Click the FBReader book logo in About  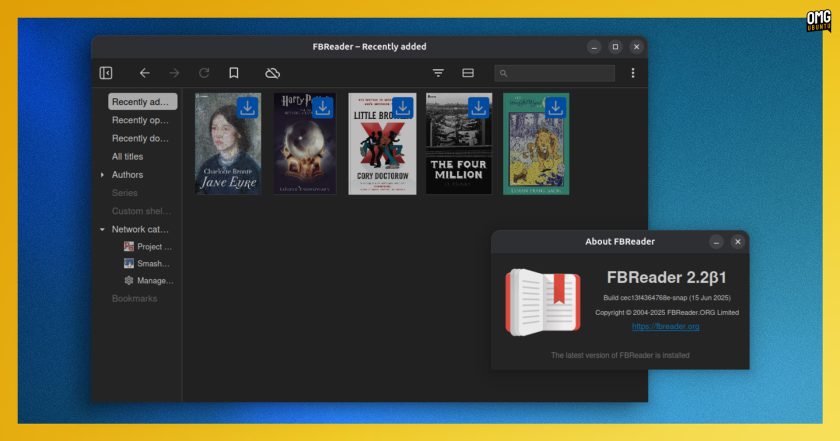pyautogui.click(x=543, y=302)
